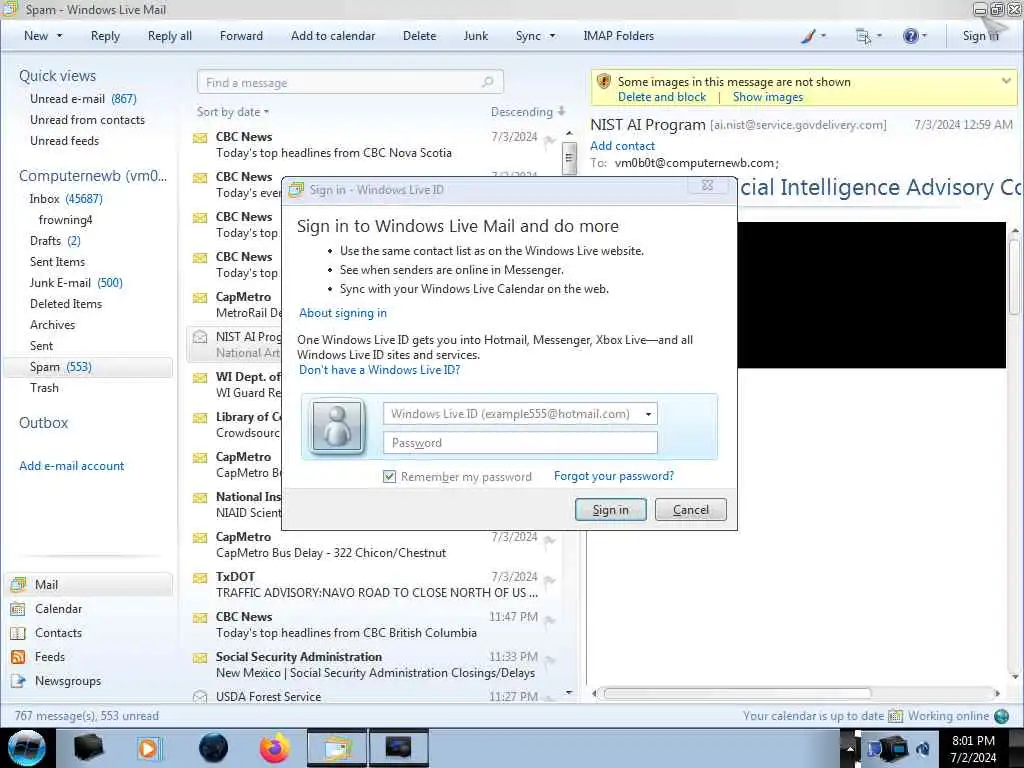Screen dimensions: 1024x768
Task: Expand the Sync dropdown arrow
Action: click(552, 36)
